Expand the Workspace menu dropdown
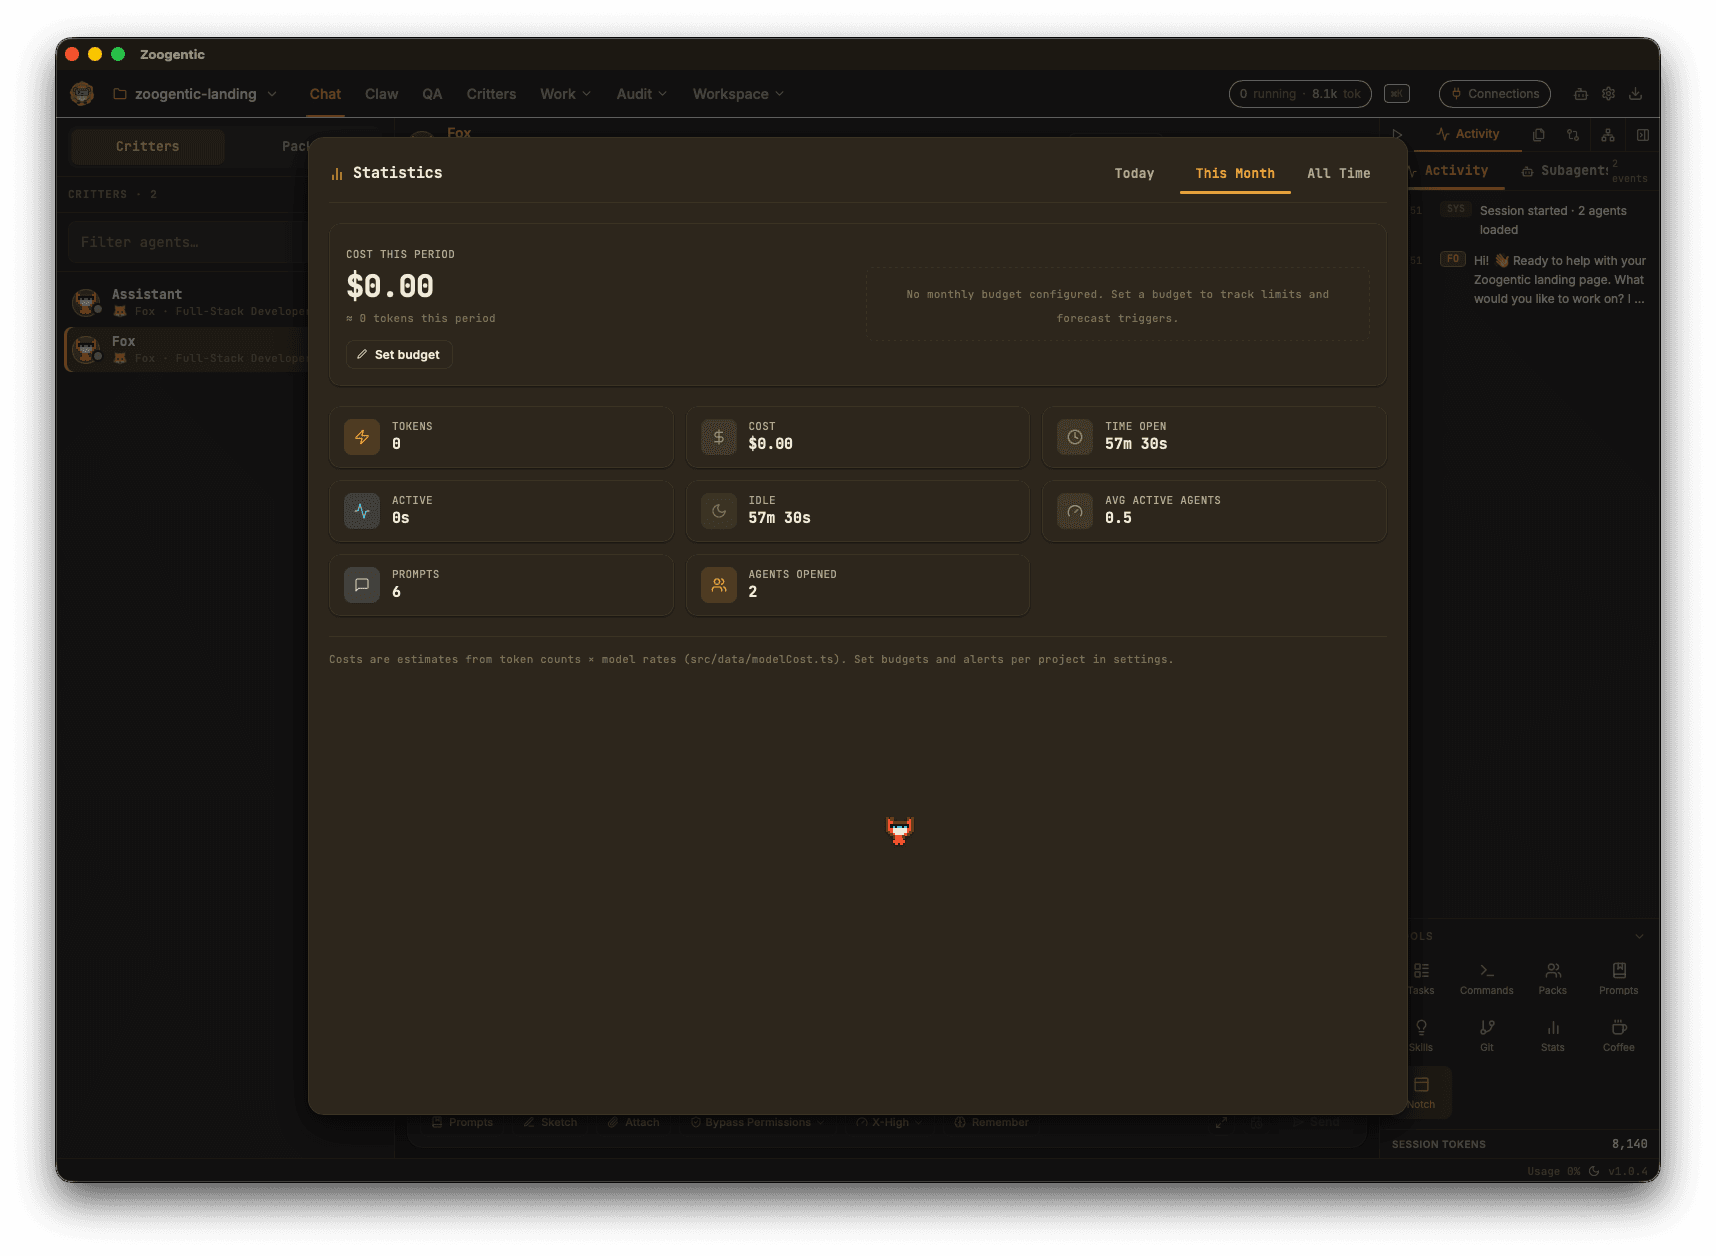The image size is (1716, 1256). pos(738,94)
